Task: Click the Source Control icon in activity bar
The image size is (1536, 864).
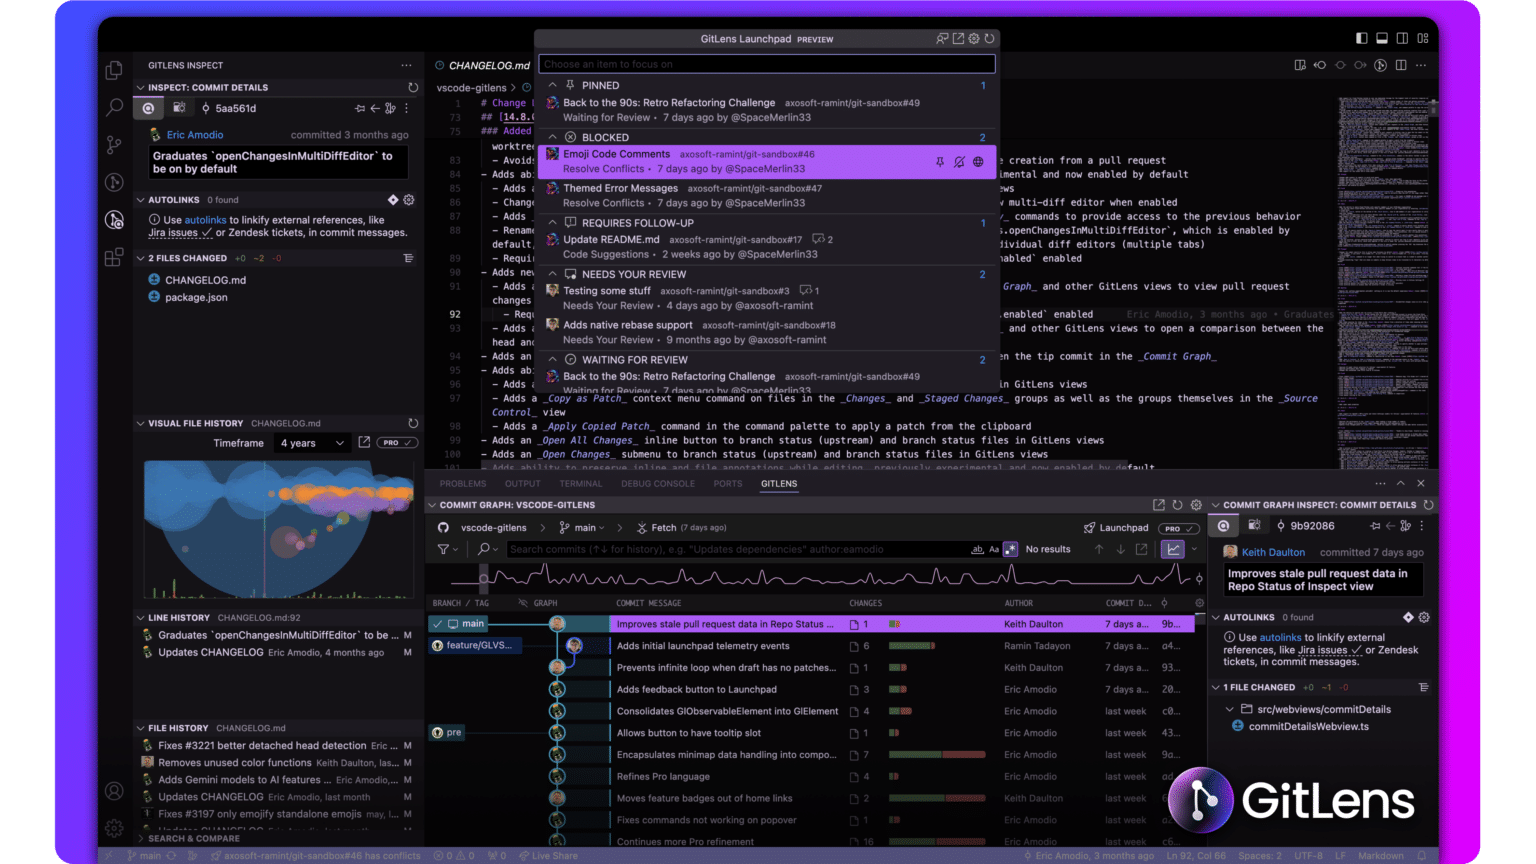Action: click(x=113, y=145)
